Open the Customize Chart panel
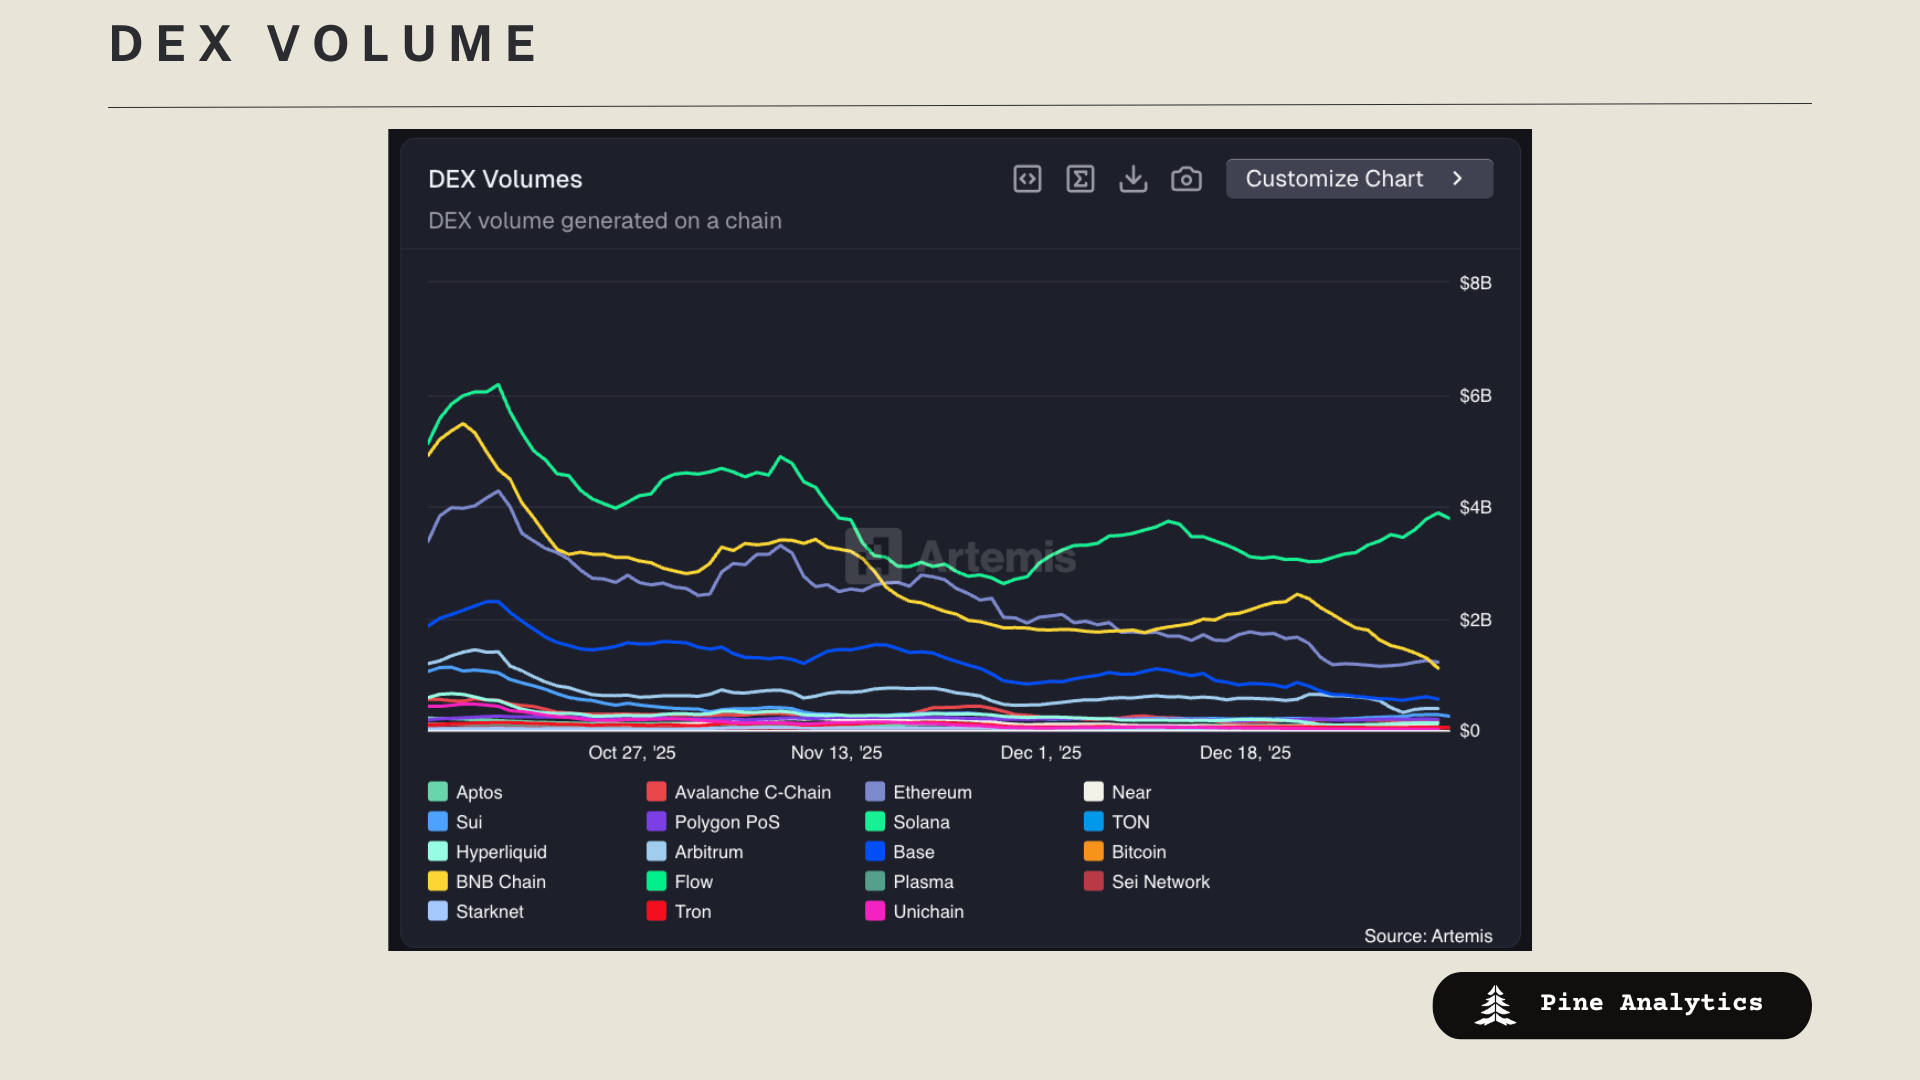1920x1080 pixels. (x=1334, y=179)
